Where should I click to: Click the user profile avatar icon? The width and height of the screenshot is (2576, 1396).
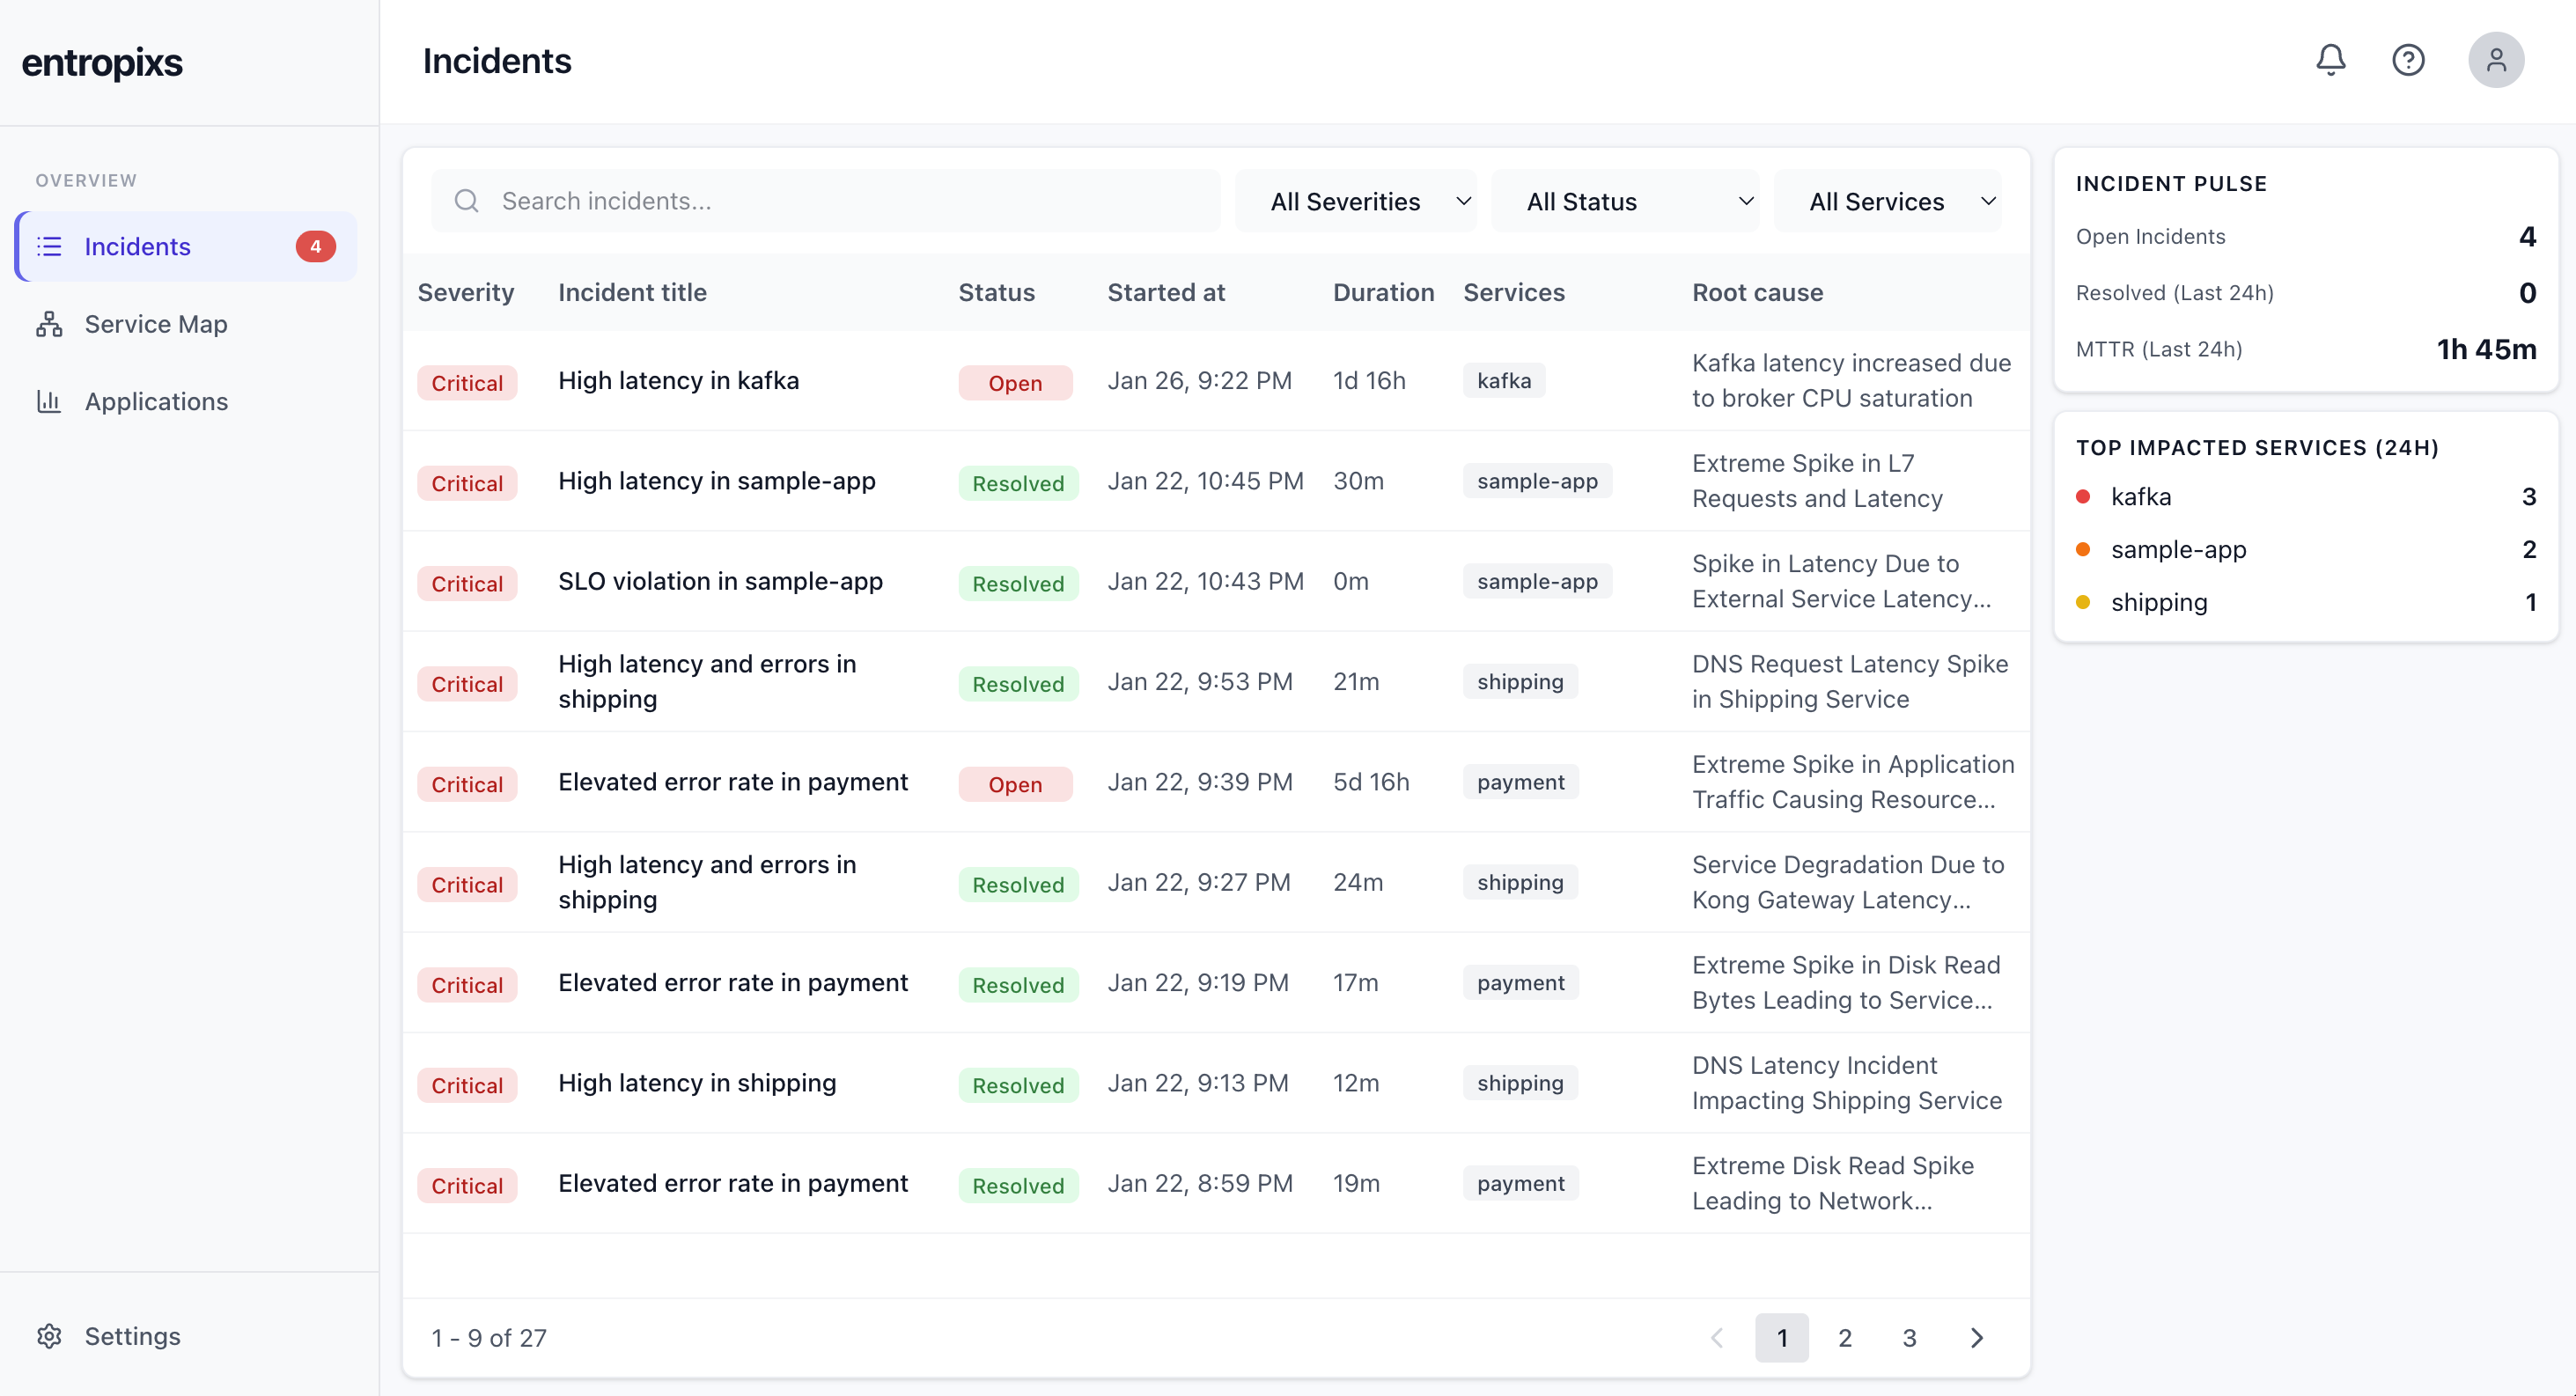(x=2496, y=60)
